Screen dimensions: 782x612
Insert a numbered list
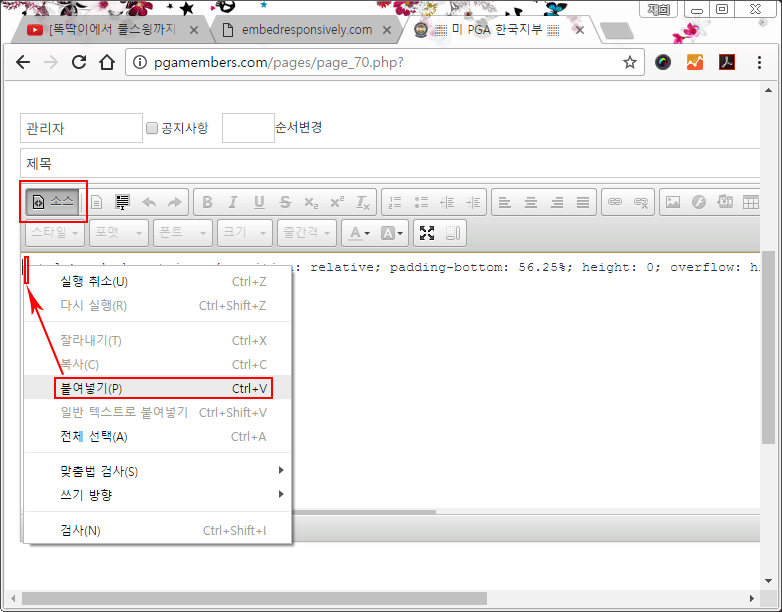pos(395,202)
